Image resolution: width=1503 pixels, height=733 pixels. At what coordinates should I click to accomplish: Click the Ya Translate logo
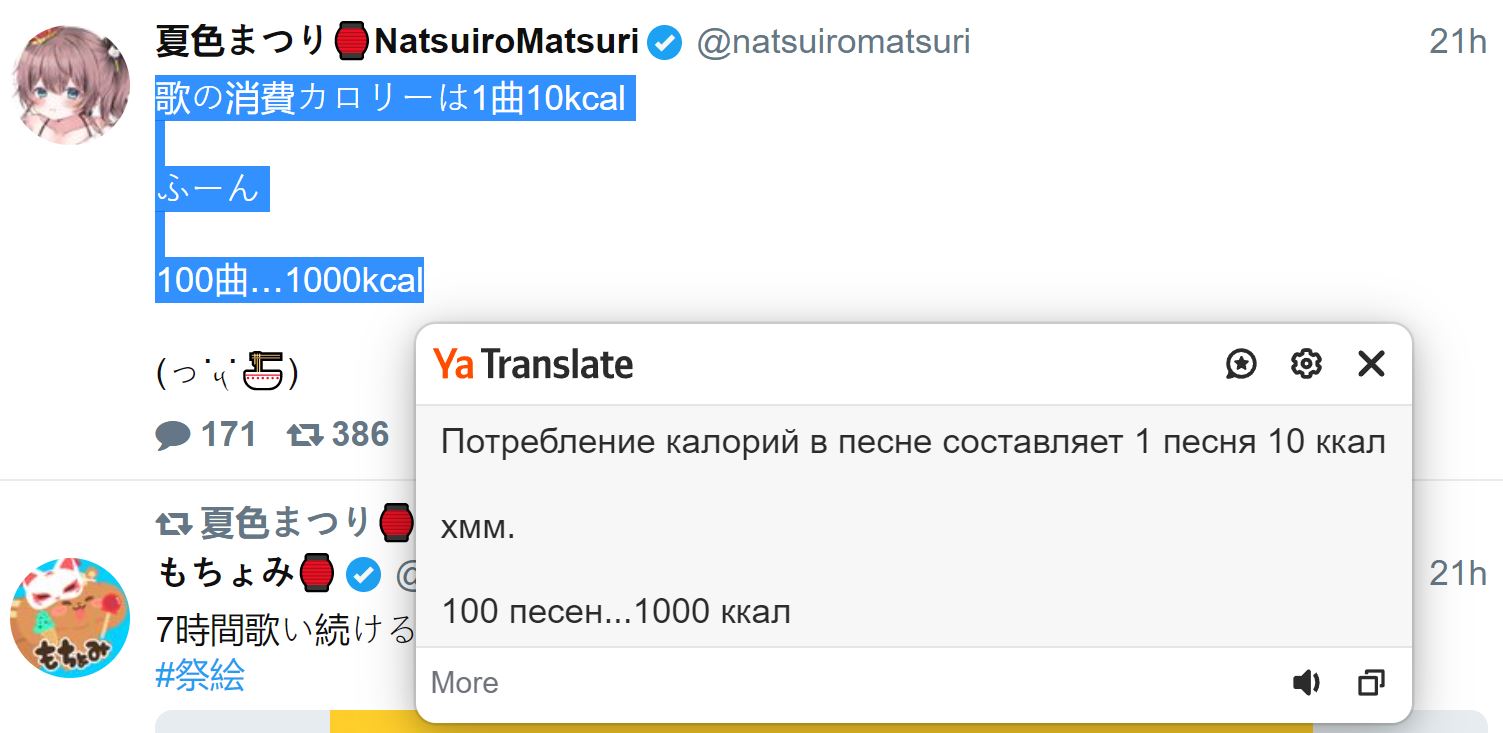point(533,364)
